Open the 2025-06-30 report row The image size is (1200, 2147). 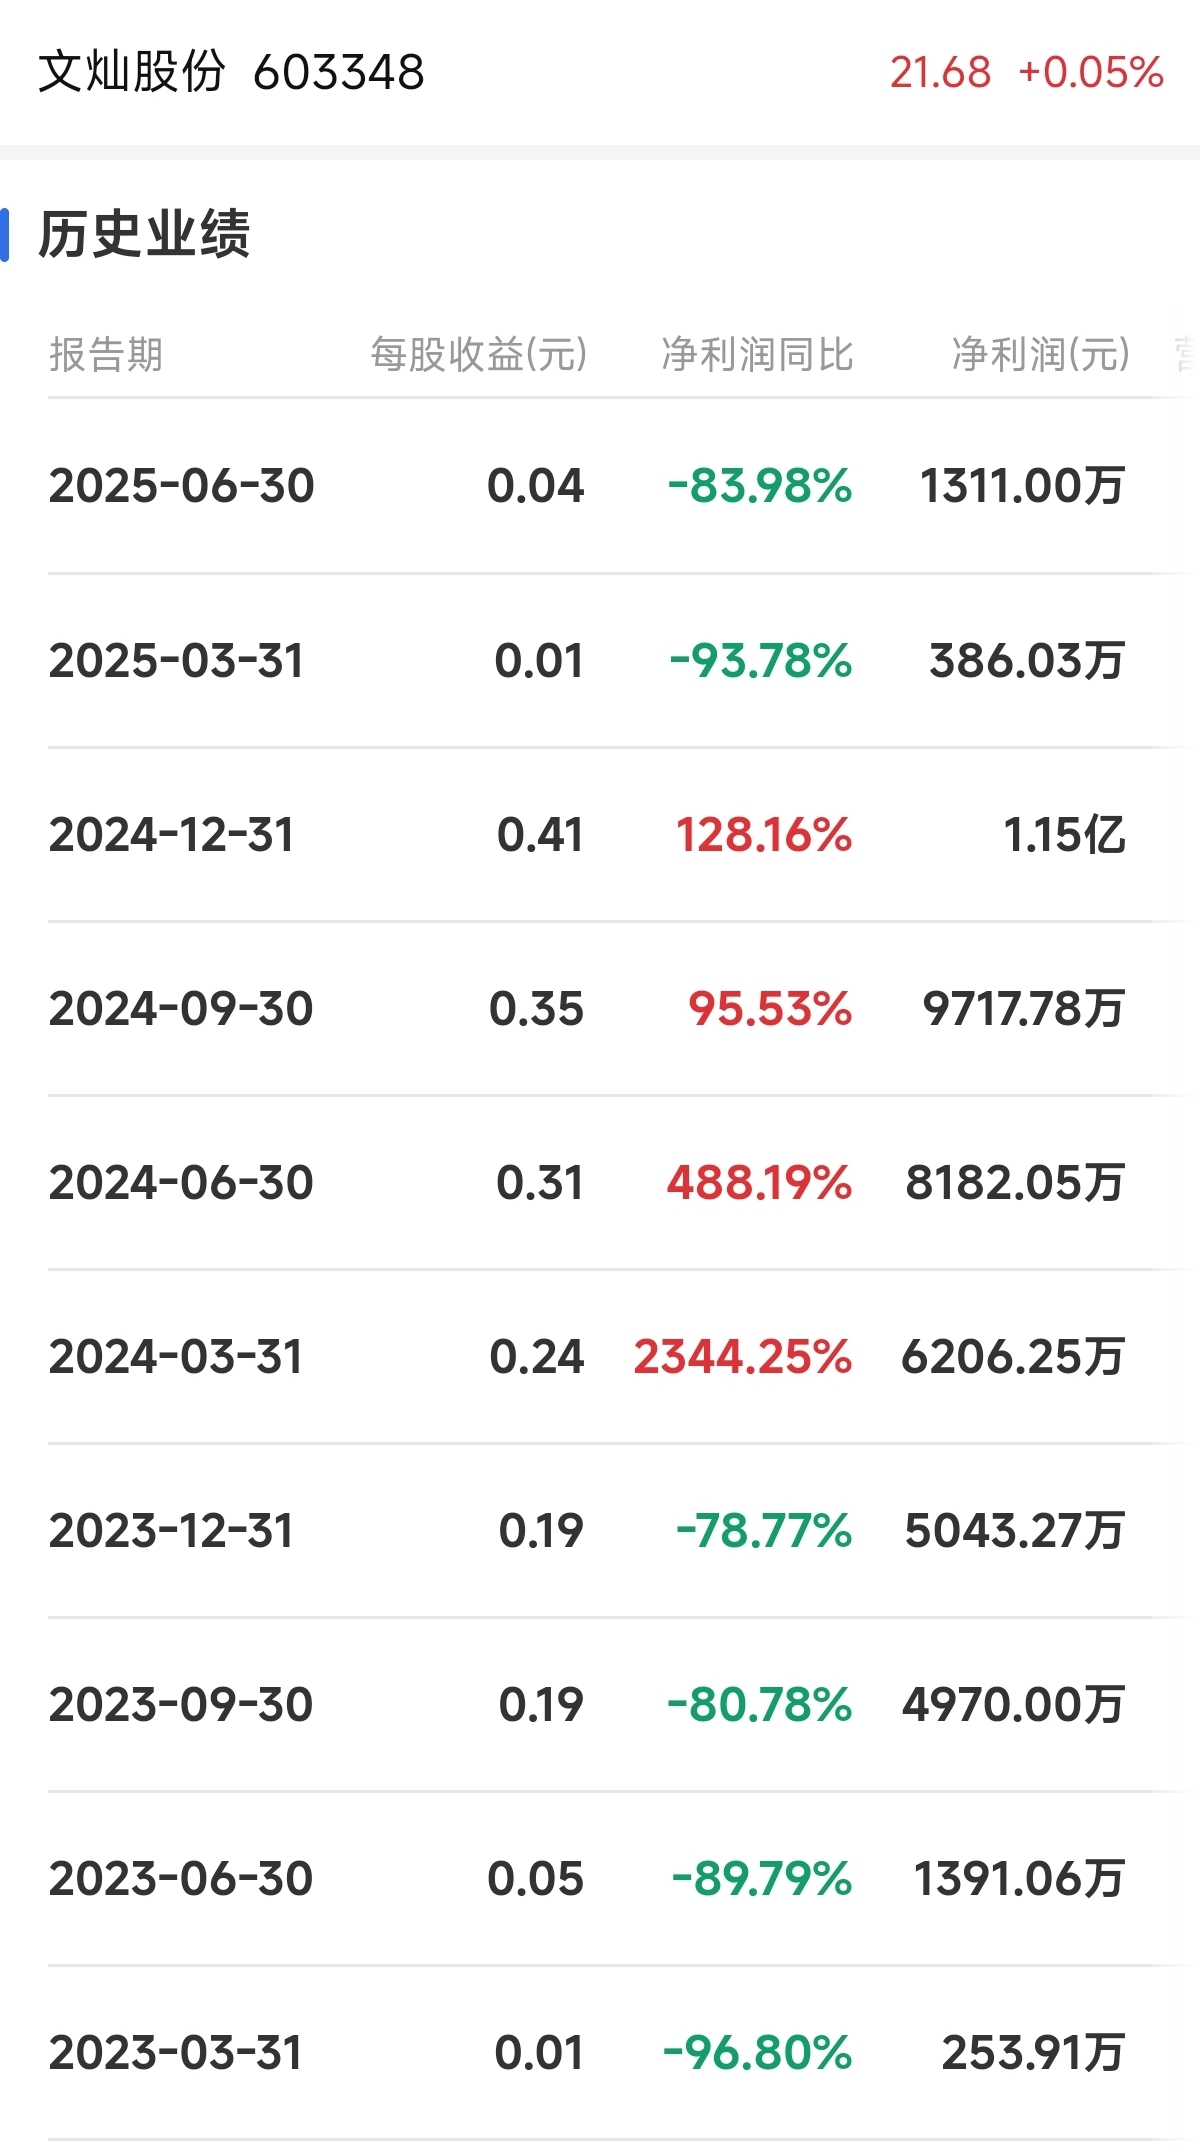click(600, 486)
